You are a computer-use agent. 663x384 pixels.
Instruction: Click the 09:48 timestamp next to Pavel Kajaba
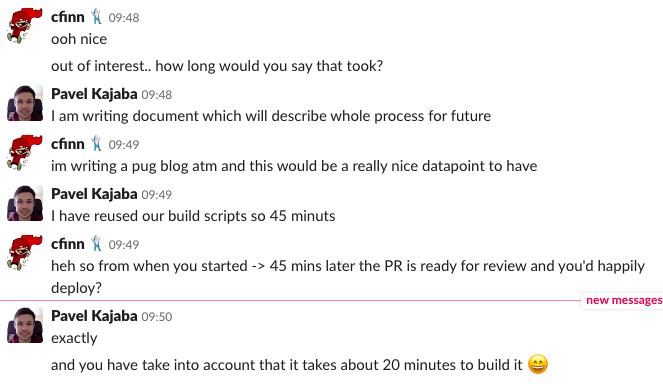click(157, 95)
